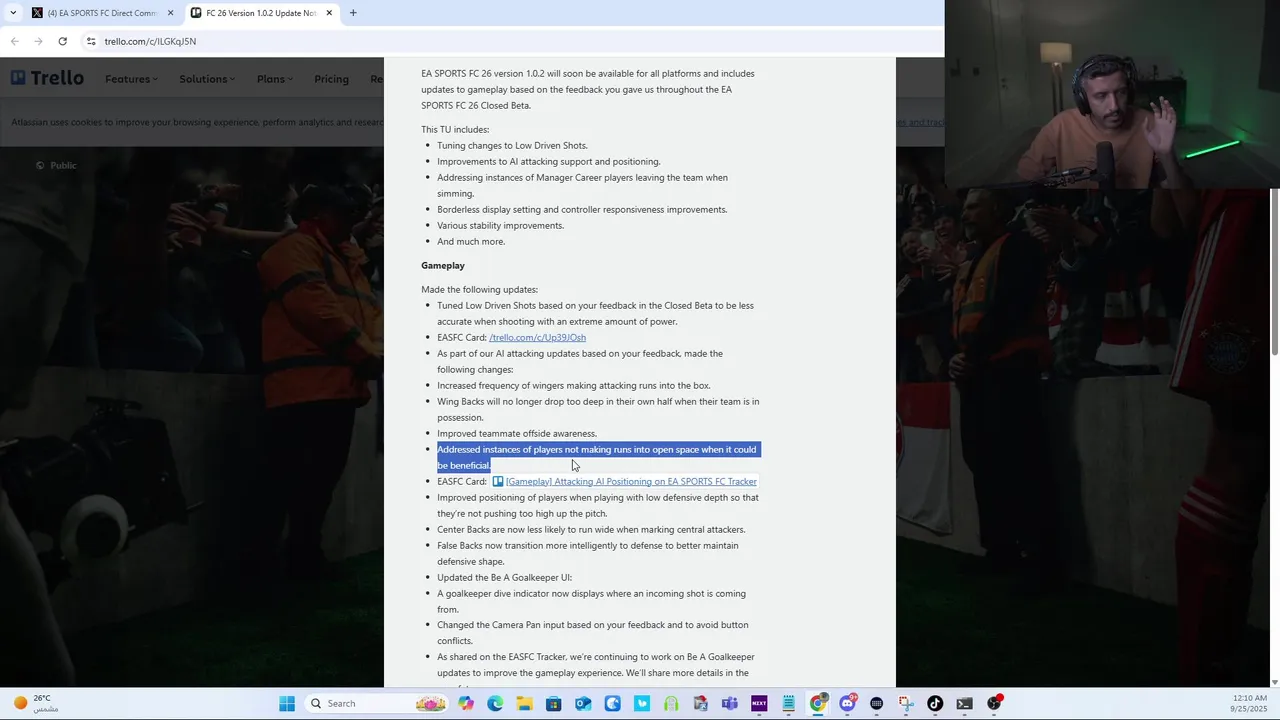Expand the Solutions menu

[x=207, y=79]
